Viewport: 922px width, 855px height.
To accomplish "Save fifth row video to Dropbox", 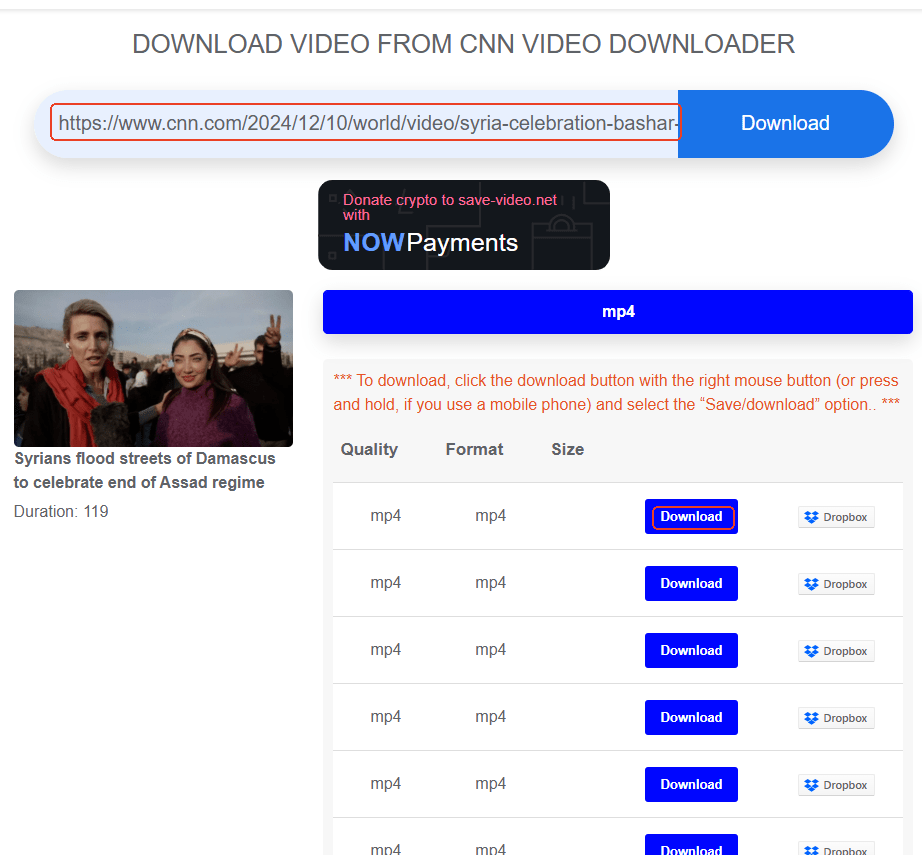I will (x=836, y=786).
